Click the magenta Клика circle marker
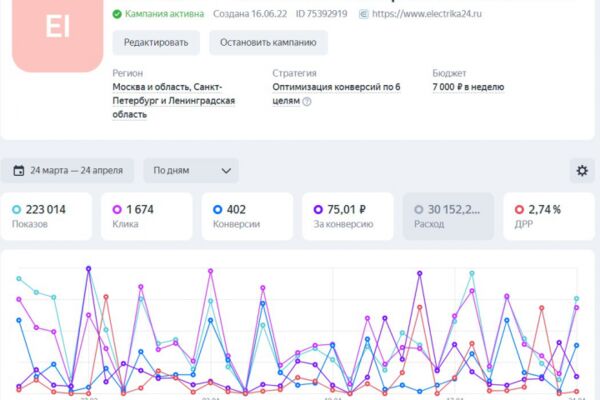Screen dimensions: 600x400 (x=117, y=209)
